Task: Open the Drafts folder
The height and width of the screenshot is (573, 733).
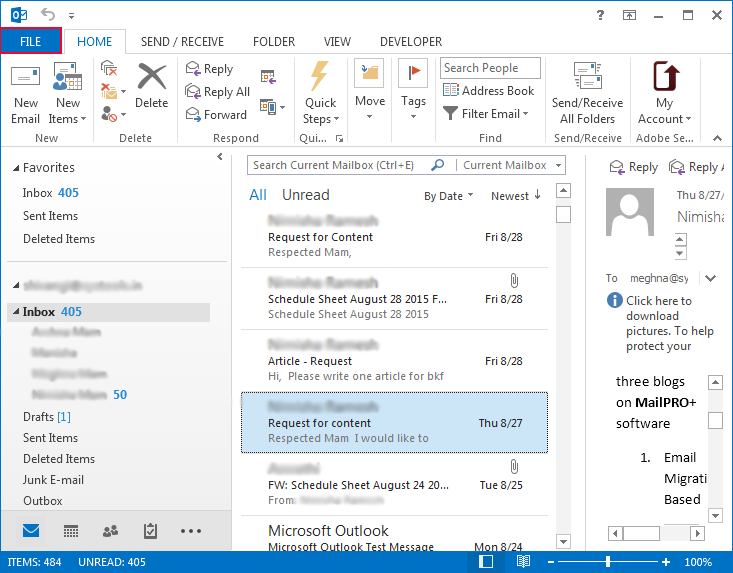Action: [x=47, y=417]
